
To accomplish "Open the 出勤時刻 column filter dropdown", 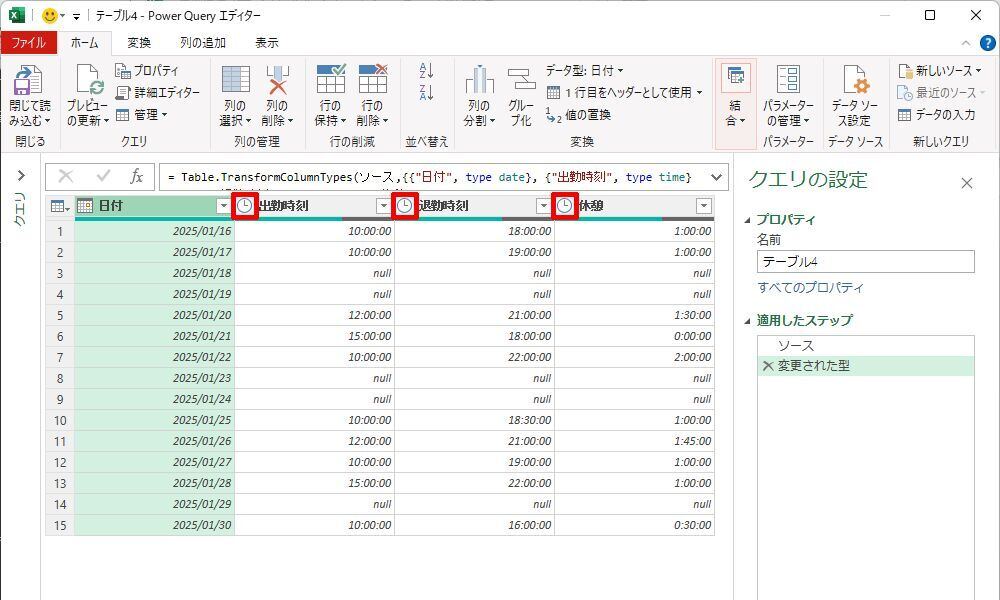I will click(x=383, y=206).
